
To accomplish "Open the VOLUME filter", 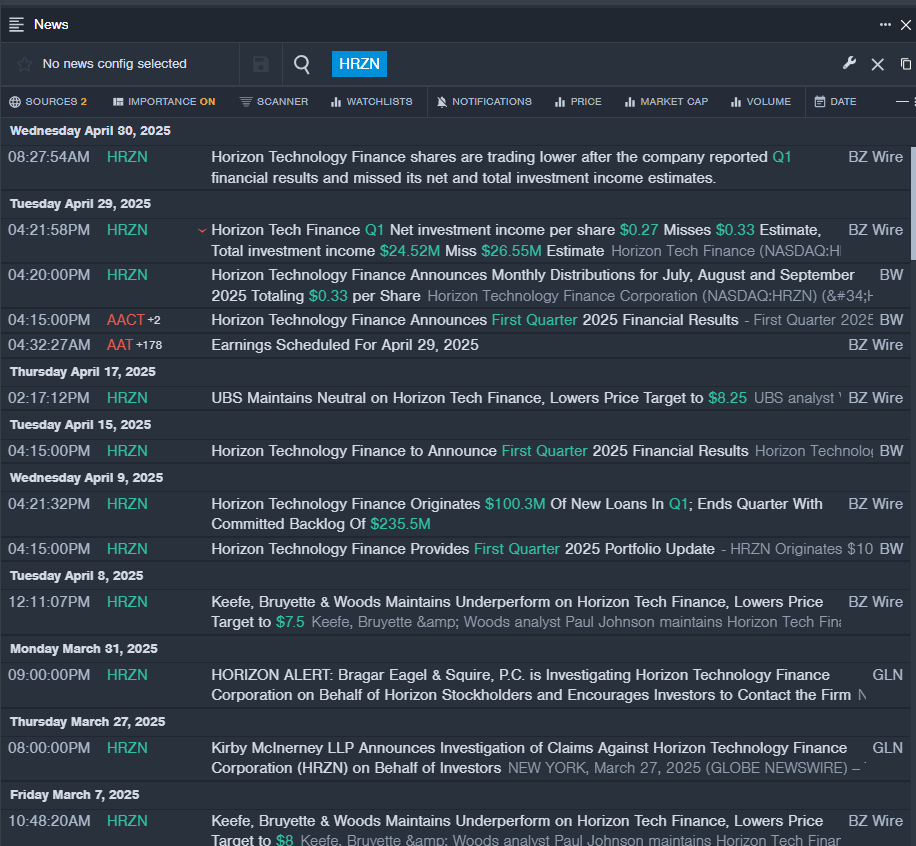I will coord(761,102).
